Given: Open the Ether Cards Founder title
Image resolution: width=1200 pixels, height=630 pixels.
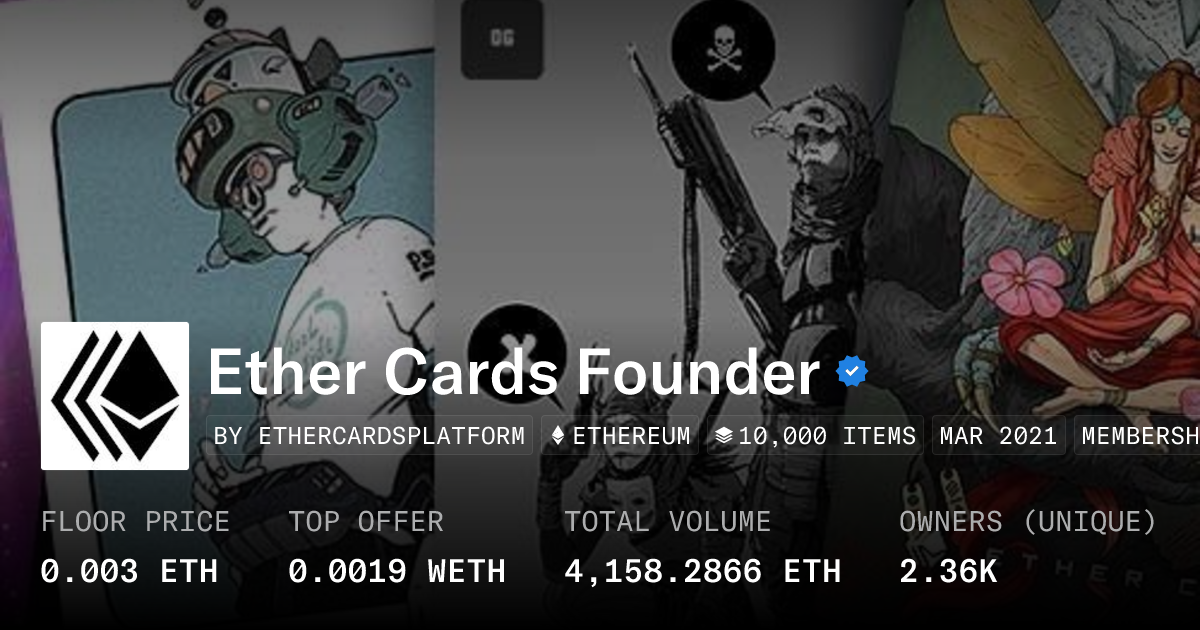Looking at the screenshot, I should click(514, 373).
